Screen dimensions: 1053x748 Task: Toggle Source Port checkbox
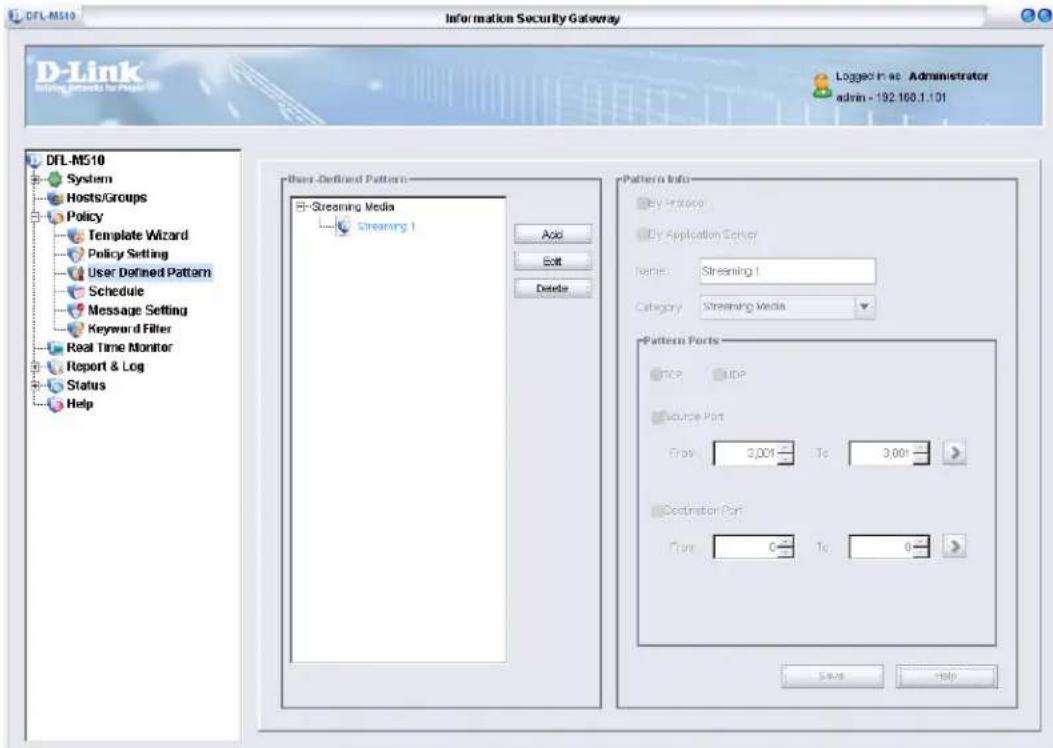(x=657, y=417)
